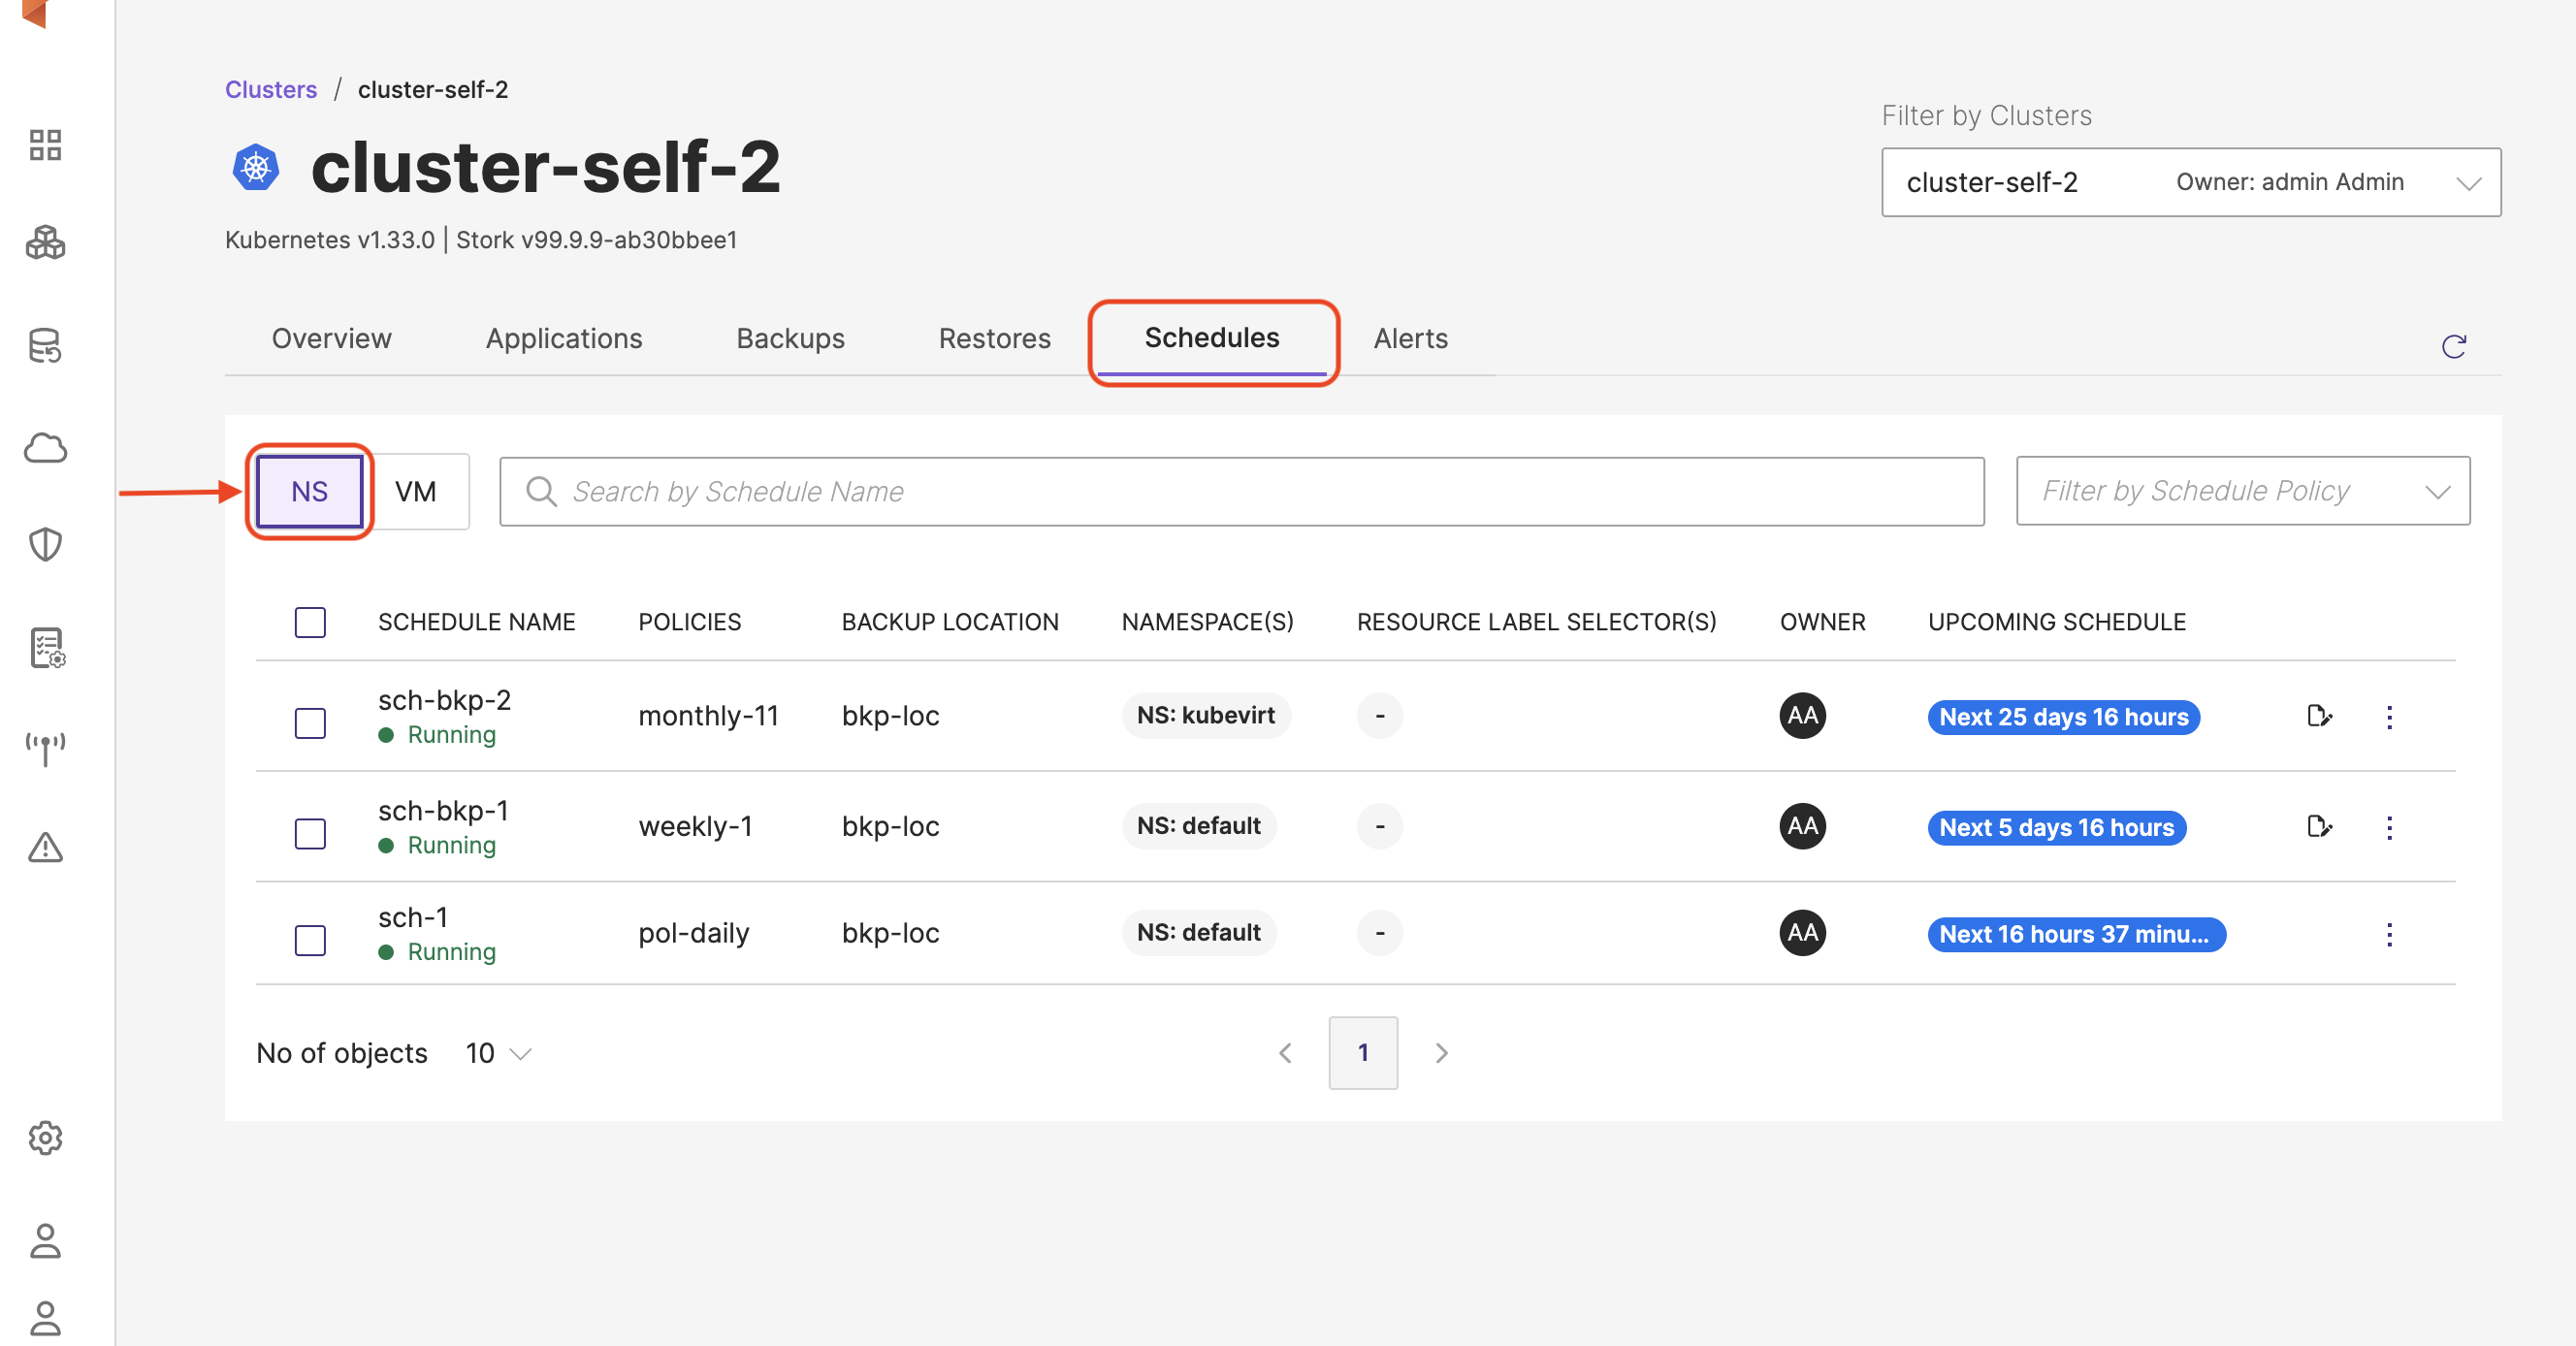Expand Filter by Schedule Policy dropdown

[x=2242, y=491]
